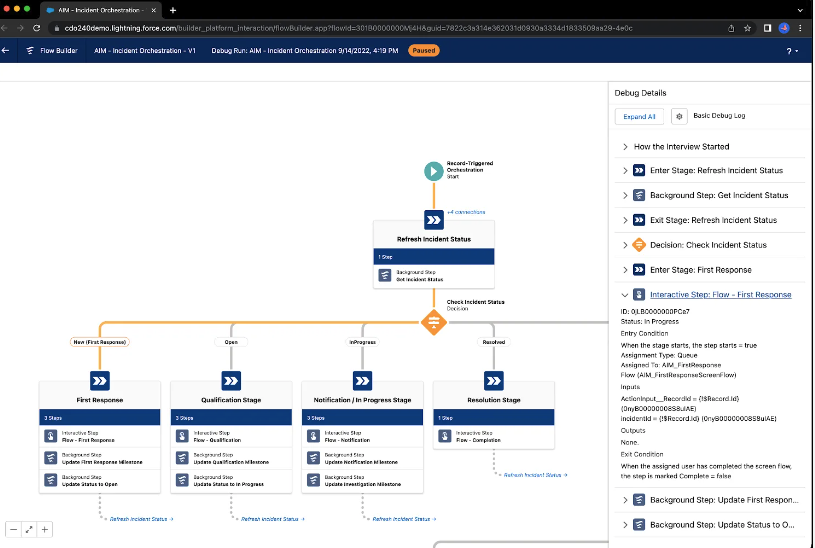The height and width of the screenshot is (548, 815).
Task: Click the Flow - Qualification interactive step icon
Action: click(182, 436)
